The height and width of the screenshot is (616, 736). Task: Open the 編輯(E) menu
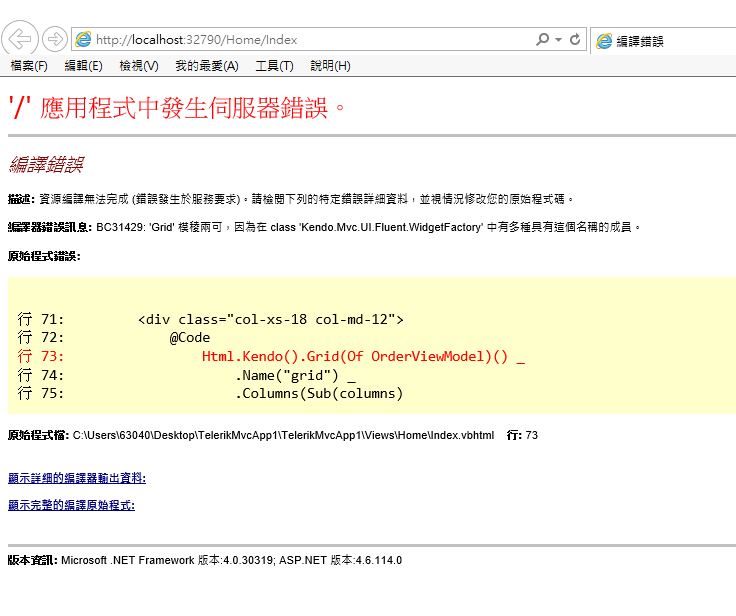click(x=83, y=66)
